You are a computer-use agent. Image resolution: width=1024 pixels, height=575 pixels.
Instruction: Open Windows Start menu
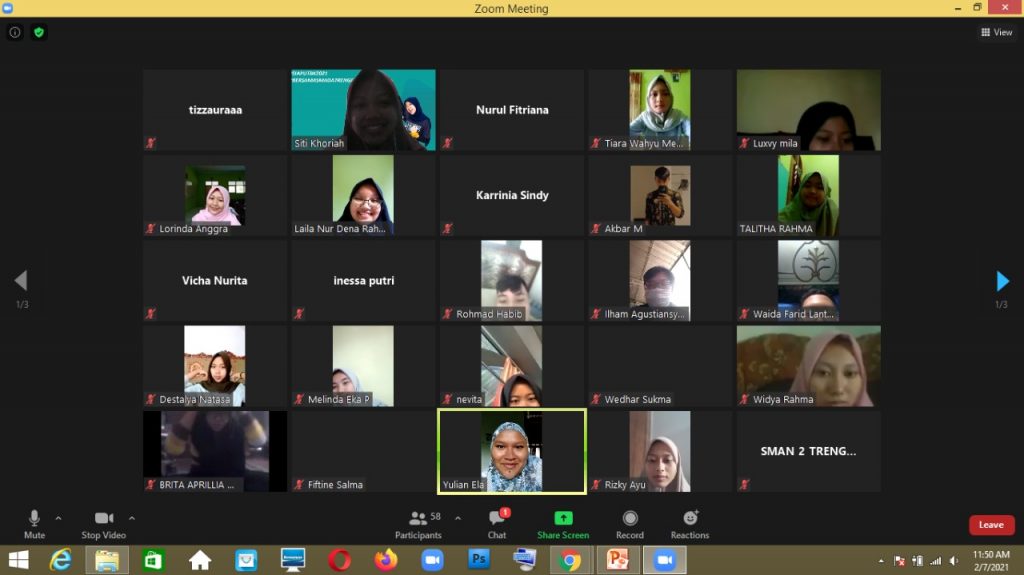[18, 560]
